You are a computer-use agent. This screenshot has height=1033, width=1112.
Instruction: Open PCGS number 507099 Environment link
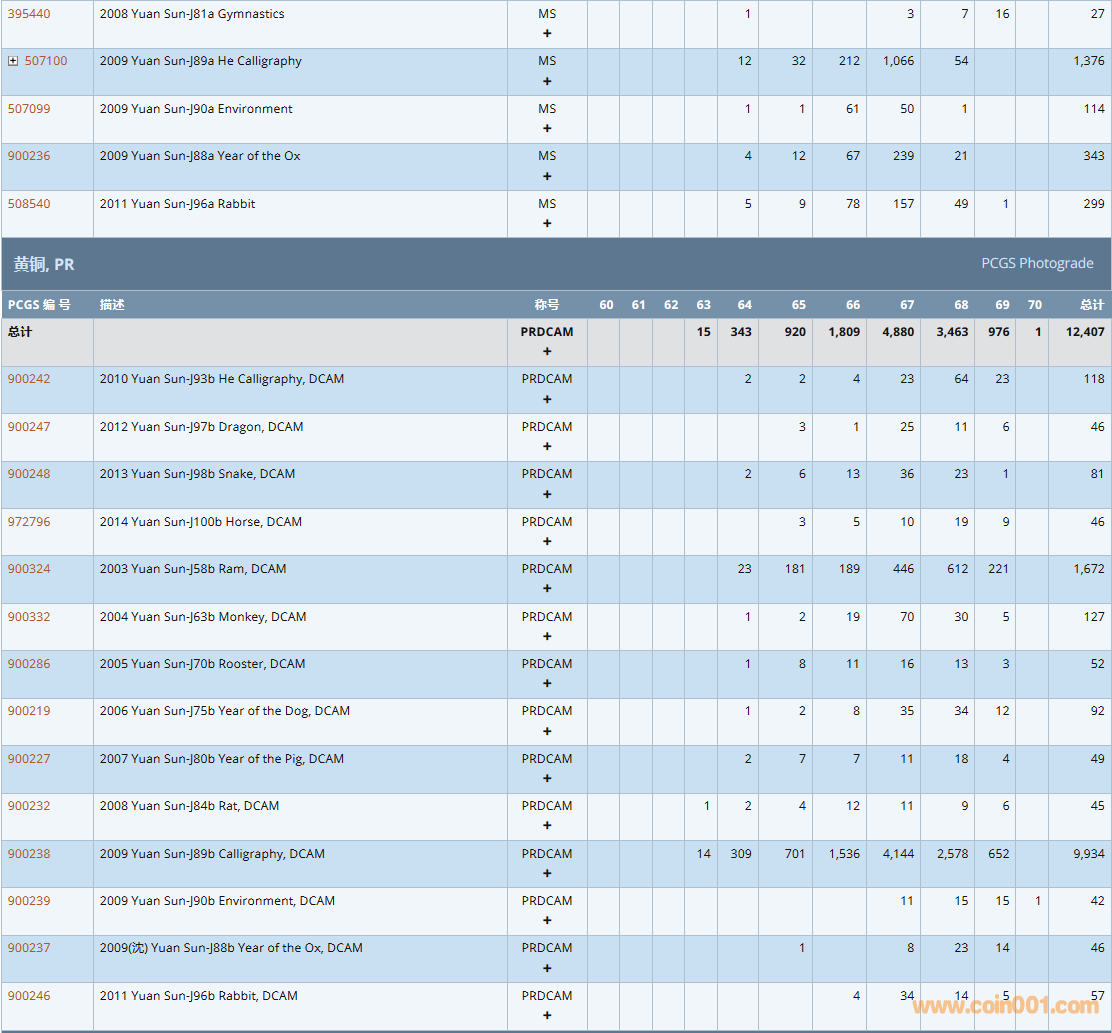click(x=28, y=109)
